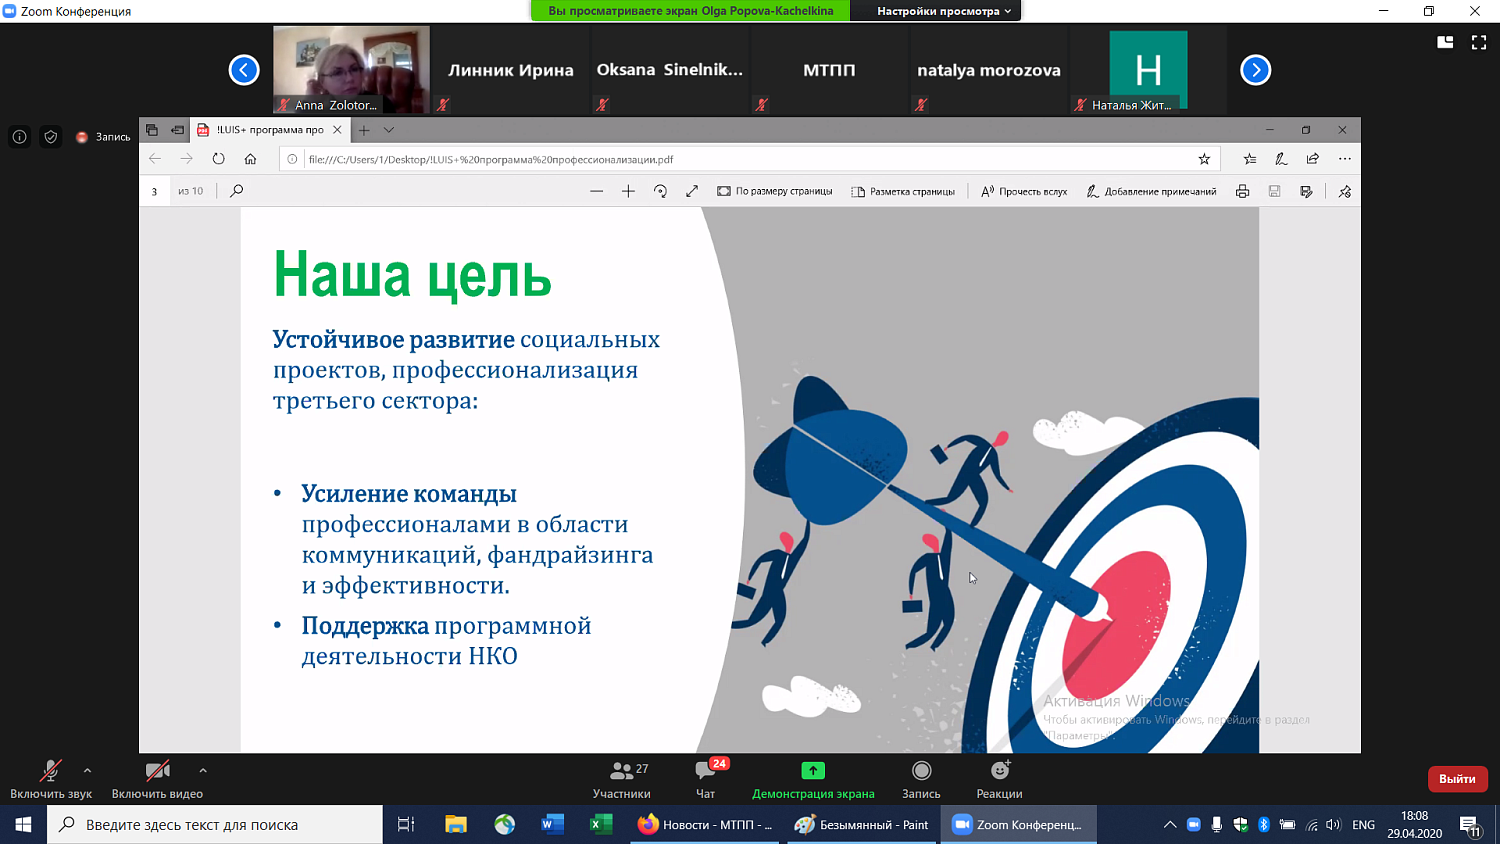Image resolution: width=1500 pixels, height=844 pixels.
Task: Open Участники panel
Action: pos(622,779)
